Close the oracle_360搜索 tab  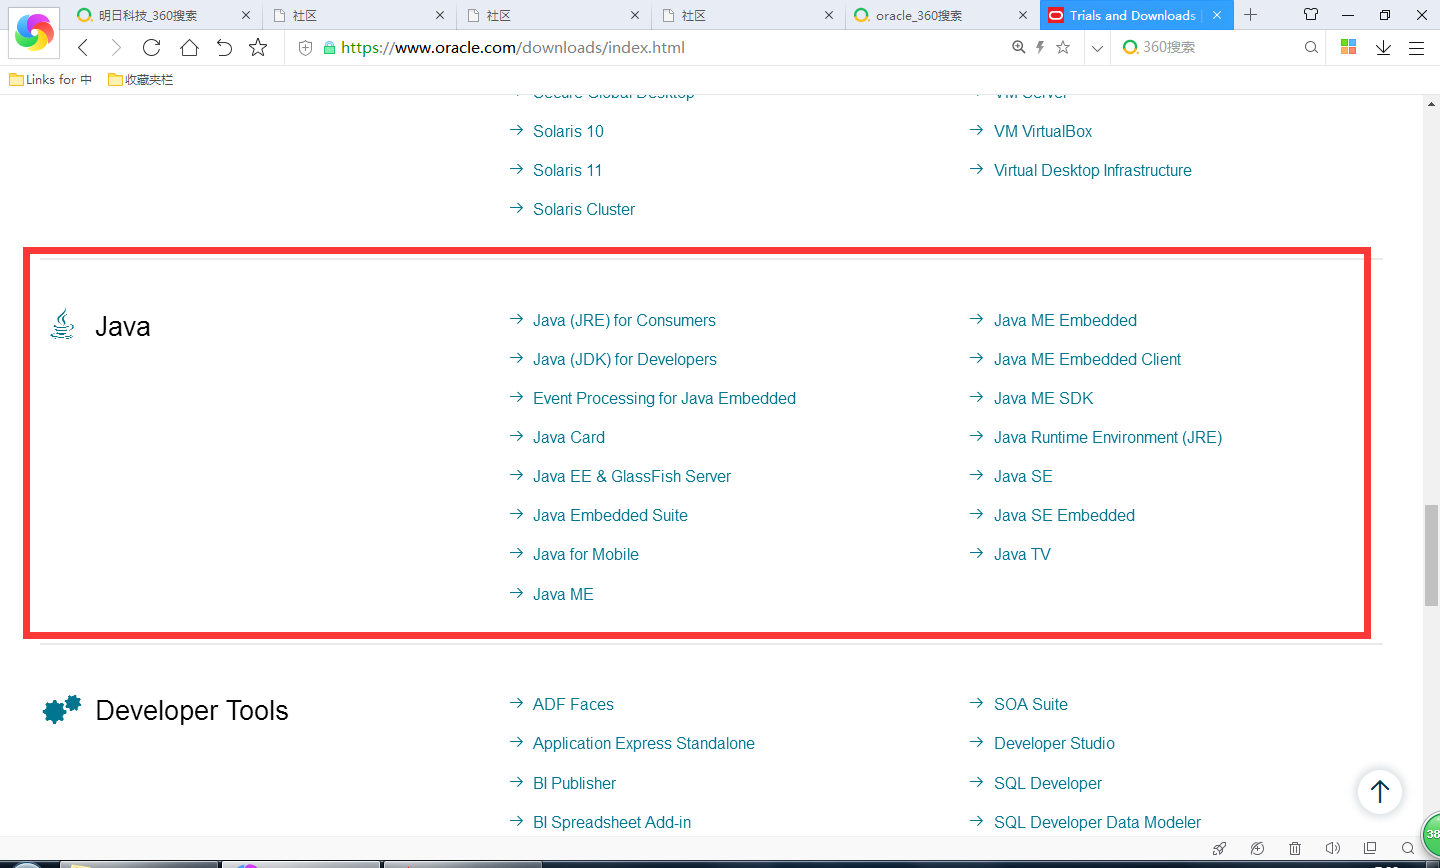click(x=1022, y=15)
